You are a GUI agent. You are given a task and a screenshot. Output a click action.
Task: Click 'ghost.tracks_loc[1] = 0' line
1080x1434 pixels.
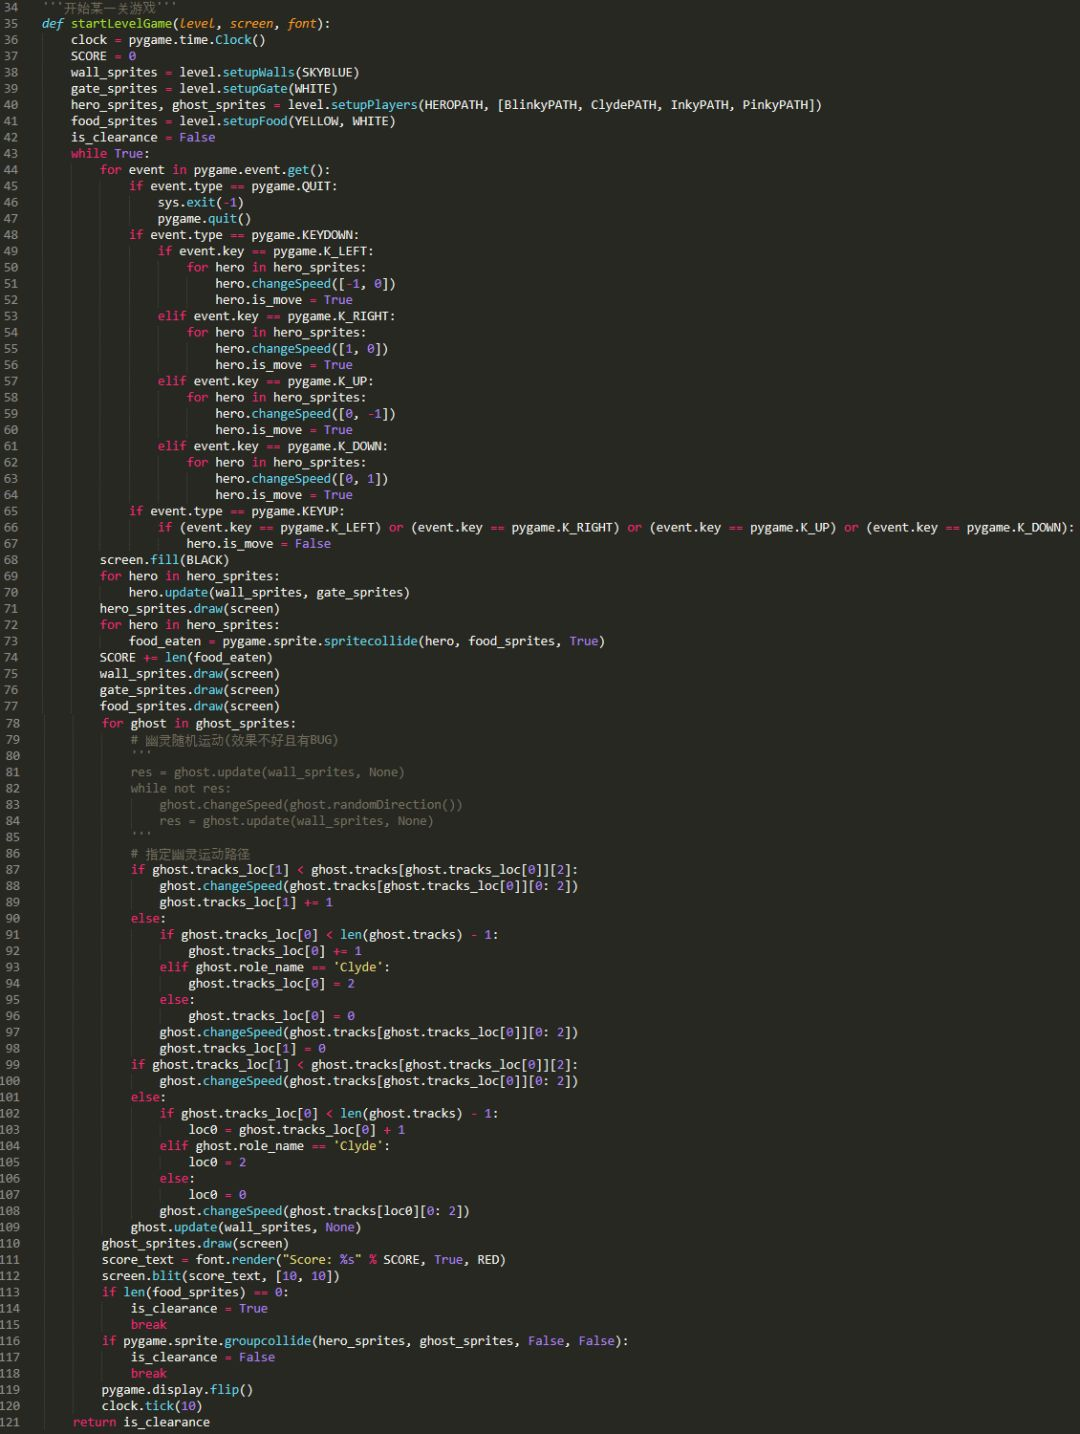[242, 1049]
